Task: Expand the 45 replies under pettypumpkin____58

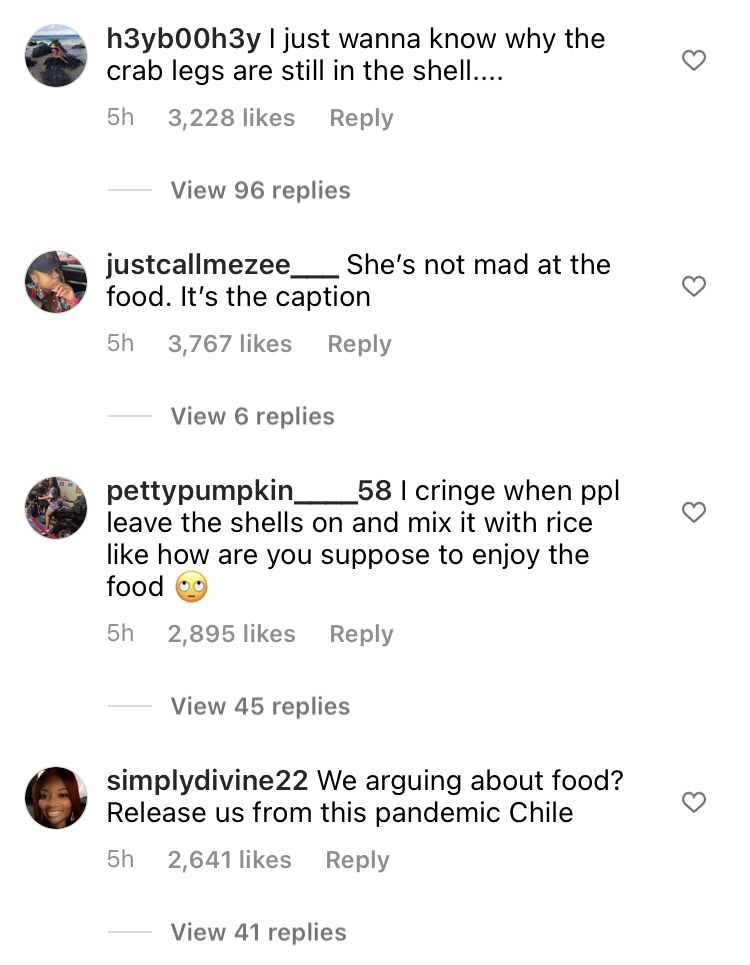Action: click(x=260, y=706)
